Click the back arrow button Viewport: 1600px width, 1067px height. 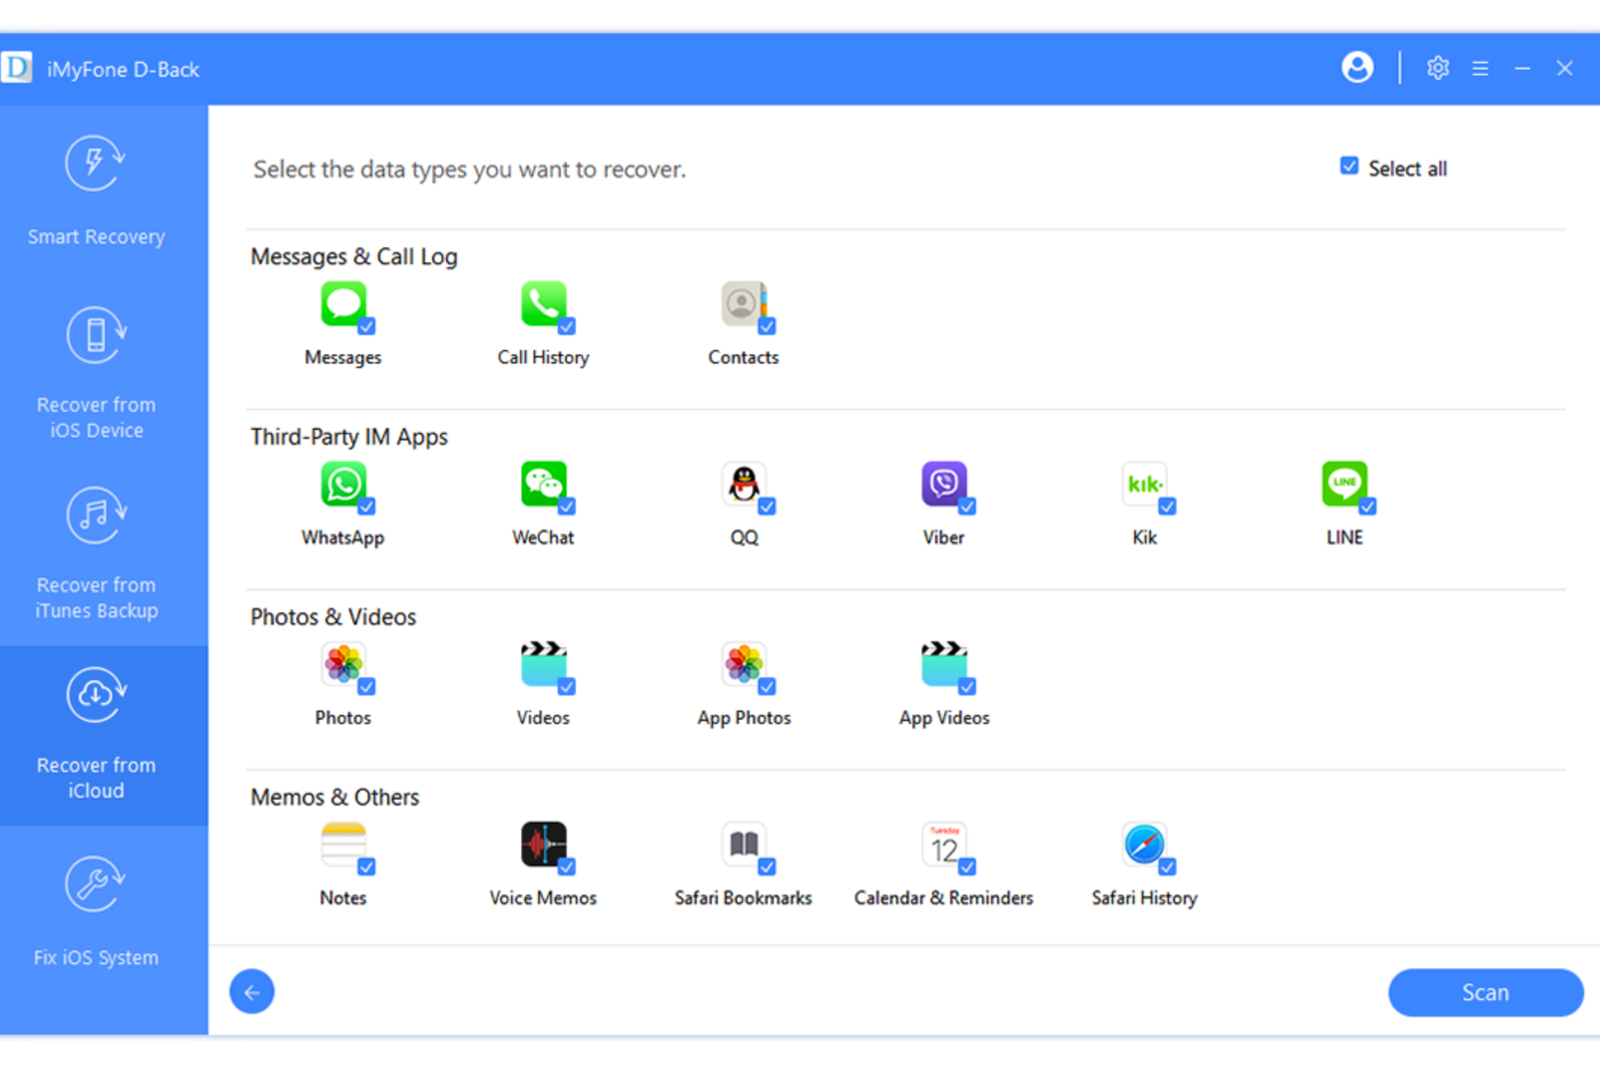point(252,992)
